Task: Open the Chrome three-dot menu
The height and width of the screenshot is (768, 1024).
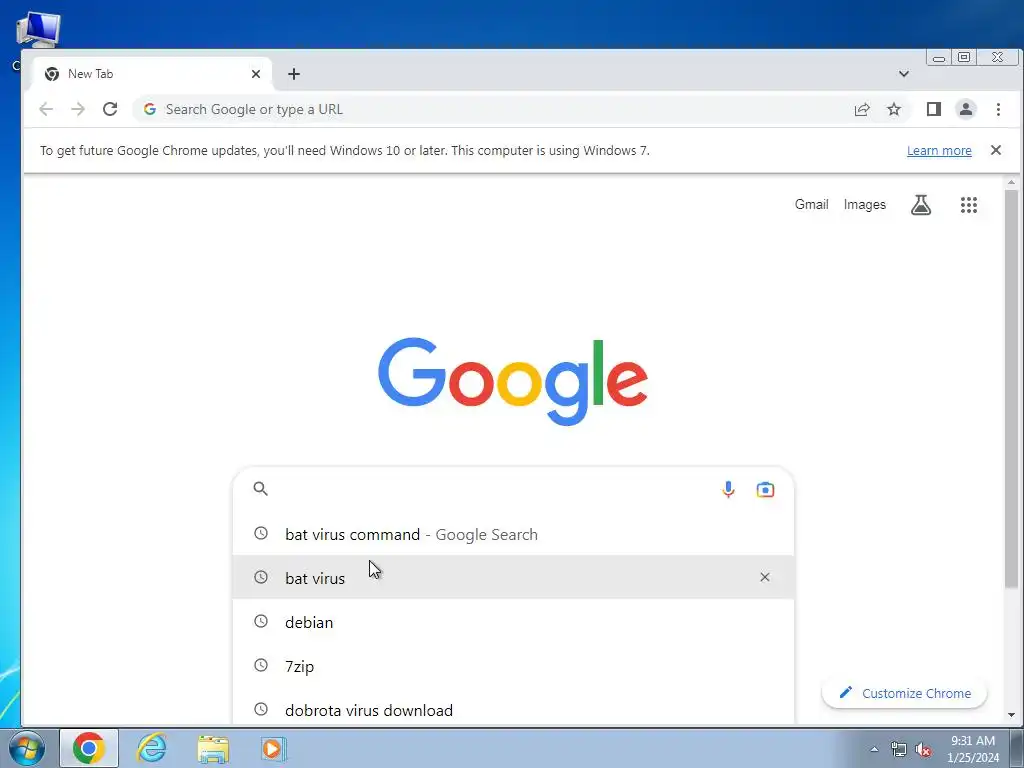Action: pyautogui.click(x=998, y=109)
